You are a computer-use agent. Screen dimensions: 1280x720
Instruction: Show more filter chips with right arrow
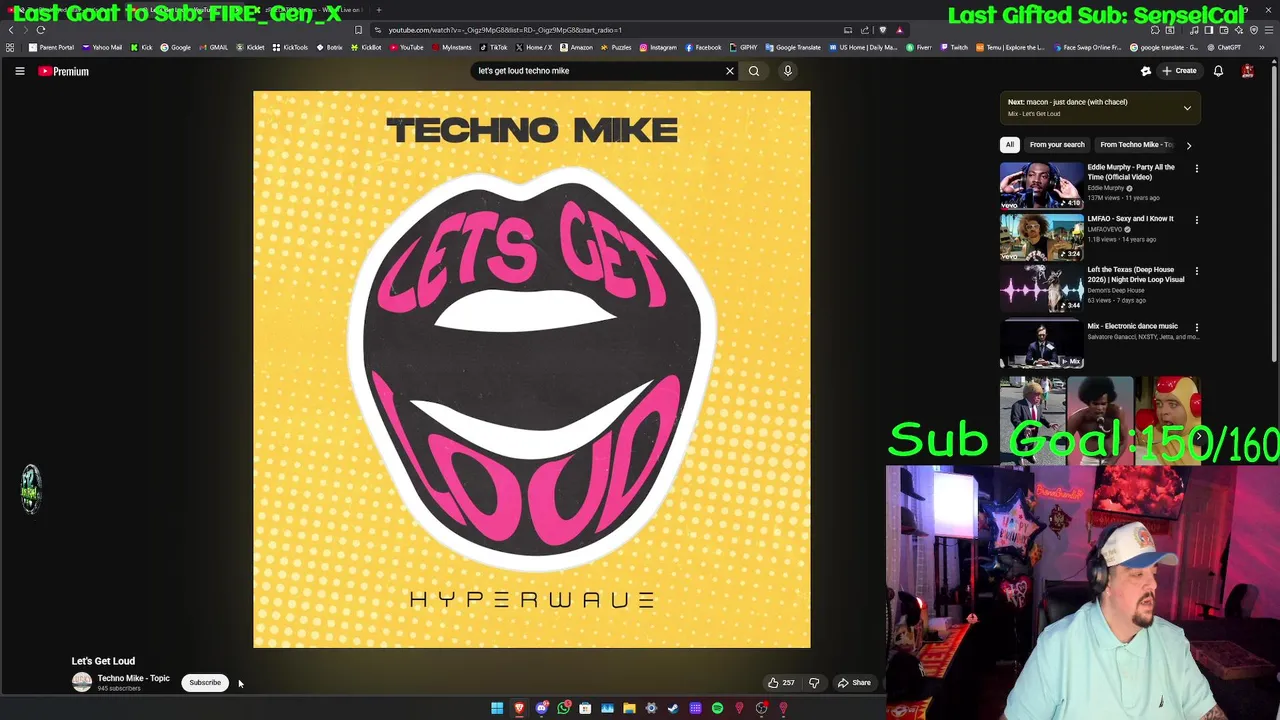point(1189,145)
